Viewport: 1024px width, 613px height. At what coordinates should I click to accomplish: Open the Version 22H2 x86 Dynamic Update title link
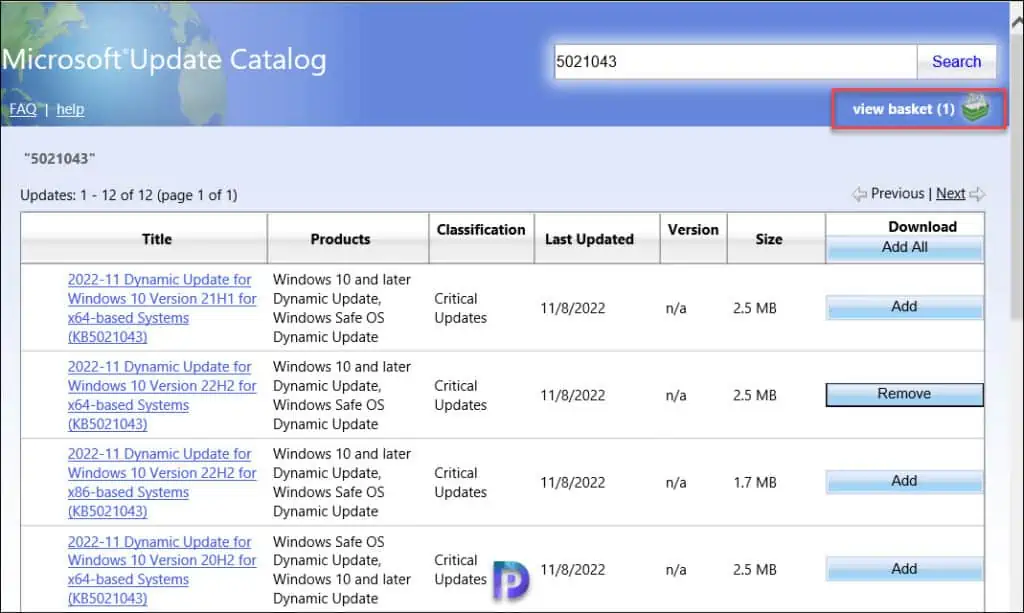click(x=162, y=482)
